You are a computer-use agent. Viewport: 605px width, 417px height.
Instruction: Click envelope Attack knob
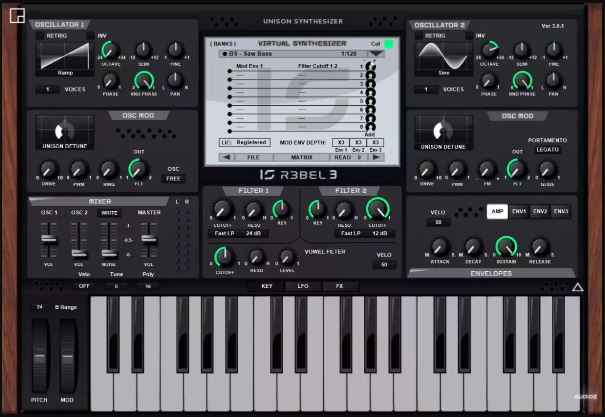(x=439, y=247)
